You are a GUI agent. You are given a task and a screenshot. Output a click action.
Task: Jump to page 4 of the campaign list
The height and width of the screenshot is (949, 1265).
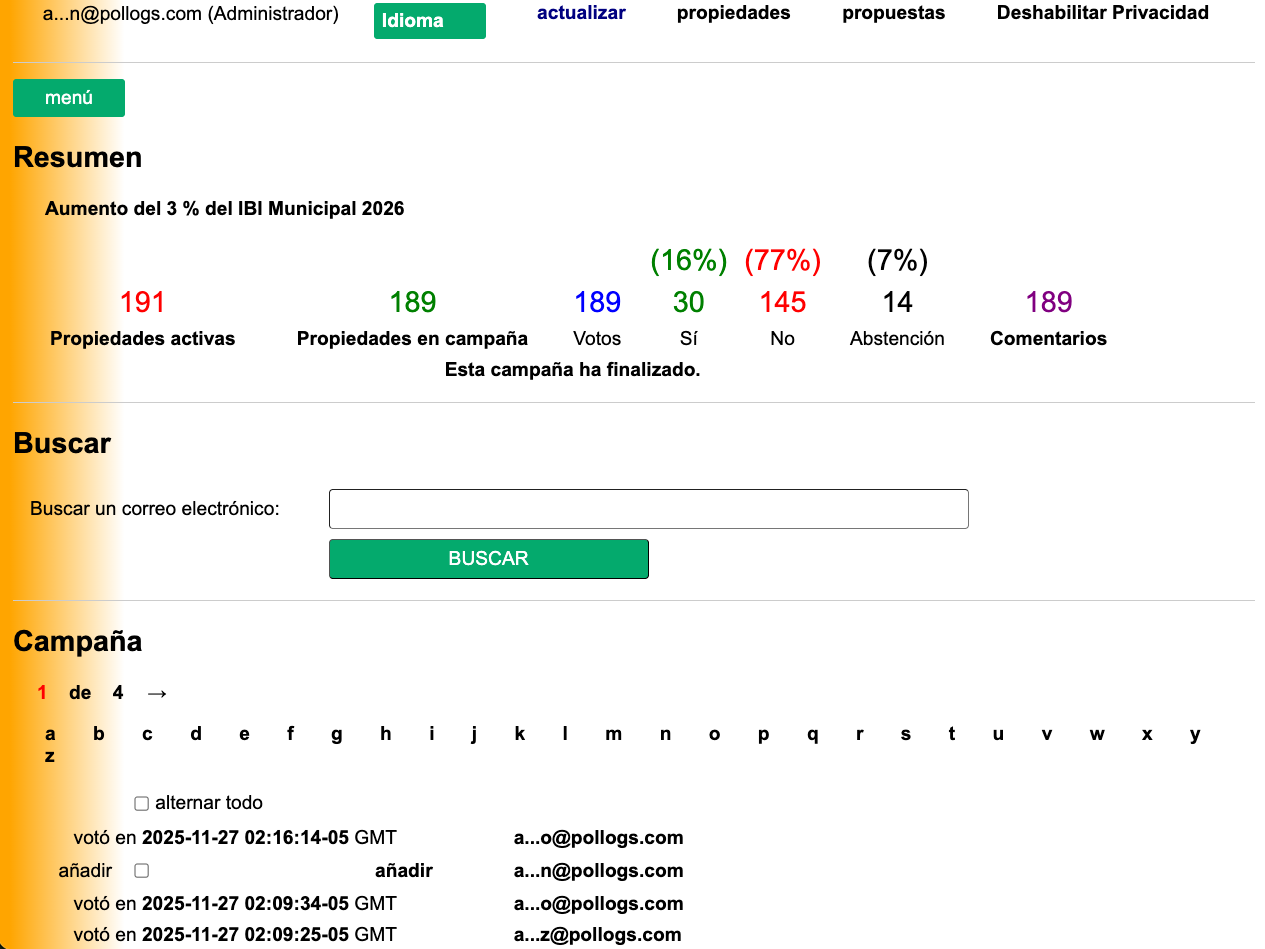point(117,692)
